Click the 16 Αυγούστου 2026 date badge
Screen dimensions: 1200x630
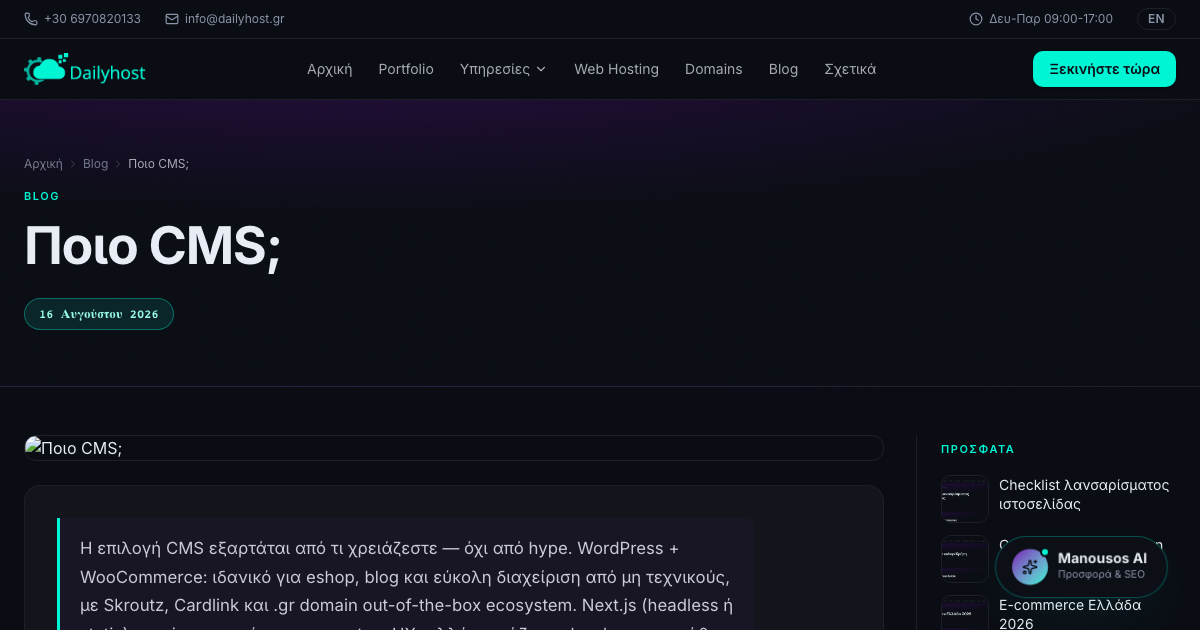[99, 314]
